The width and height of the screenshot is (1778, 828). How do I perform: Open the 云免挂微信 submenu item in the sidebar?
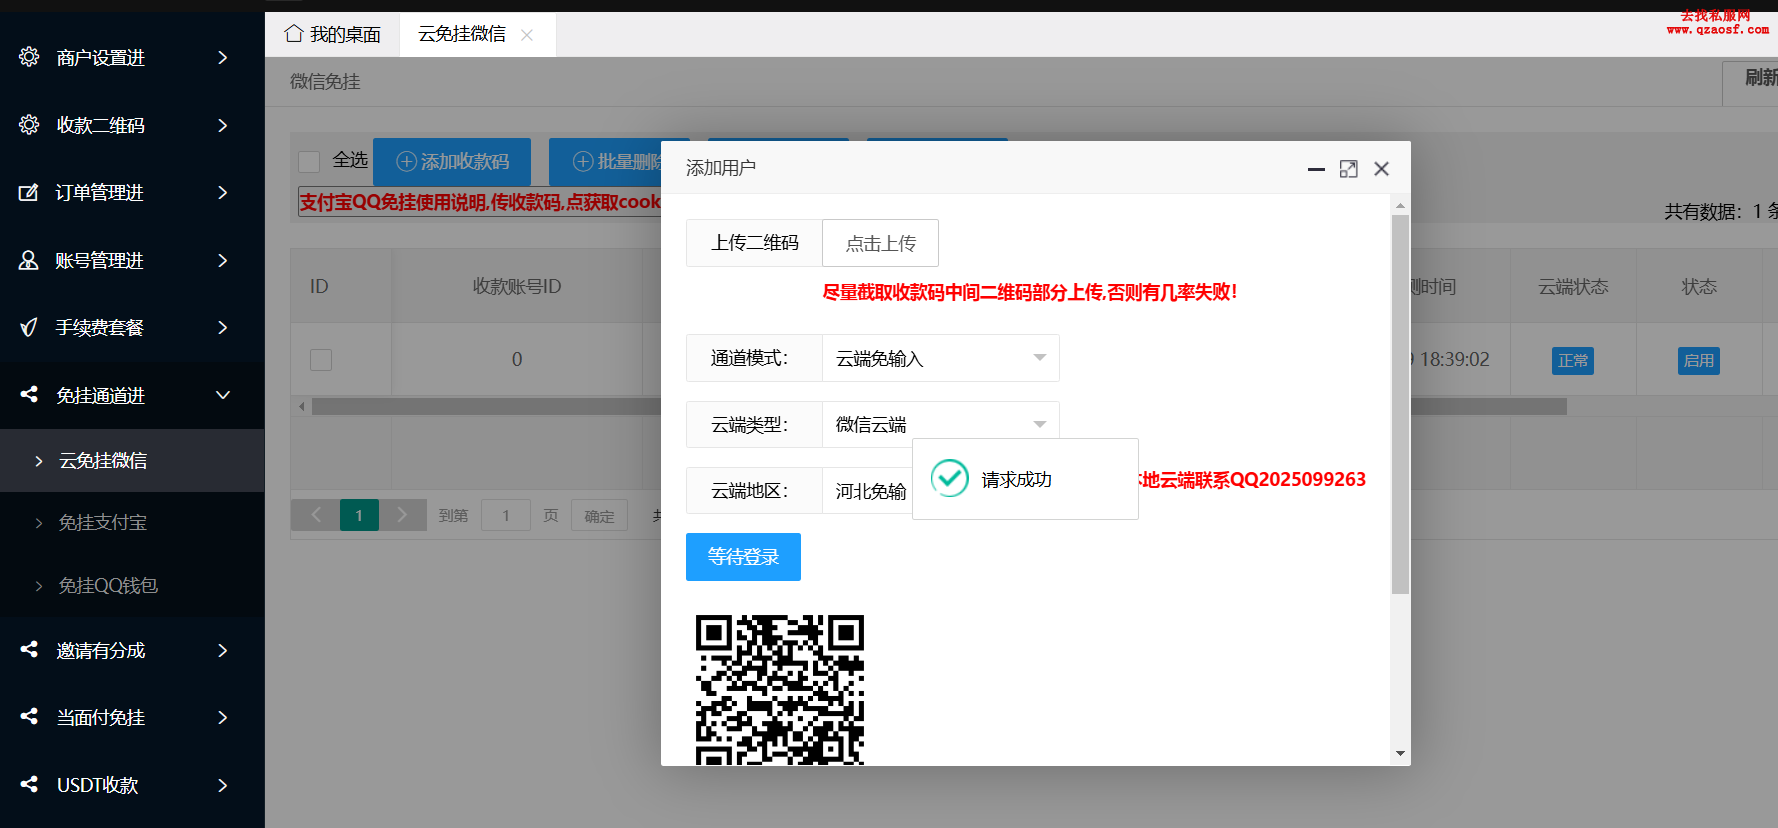[x=132, y=460]
